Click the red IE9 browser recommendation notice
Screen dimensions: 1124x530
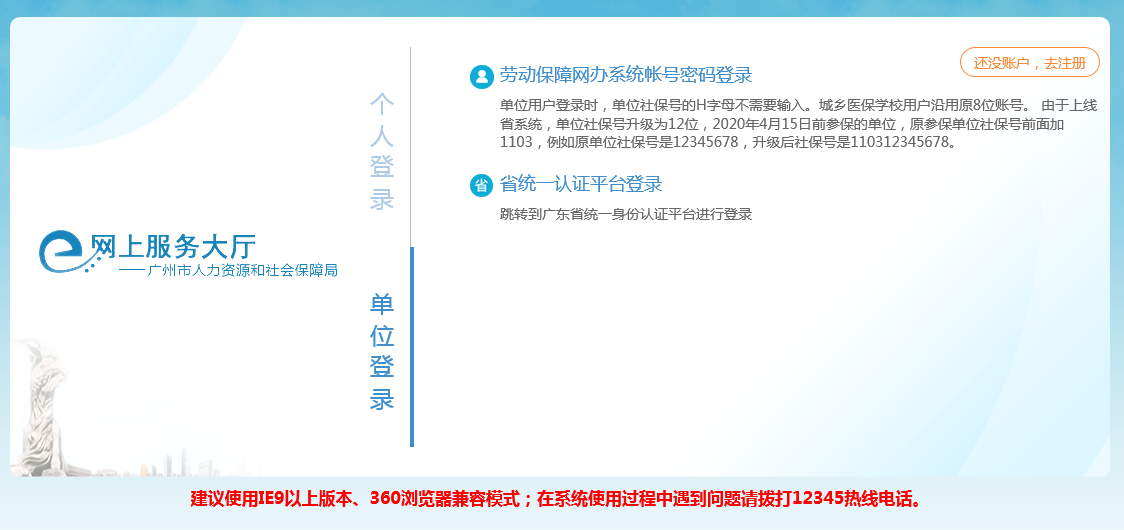click(556, 499)
